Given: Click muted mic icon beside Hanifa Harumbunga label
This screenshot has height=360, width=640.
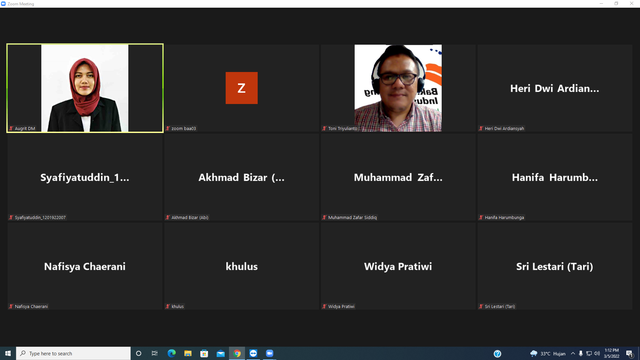Looking at the screenshot, I should (x=481, y=217).
